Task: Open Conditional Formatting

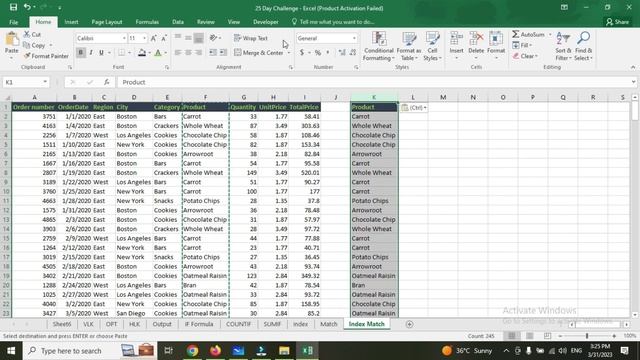Action: coord(378,46)
